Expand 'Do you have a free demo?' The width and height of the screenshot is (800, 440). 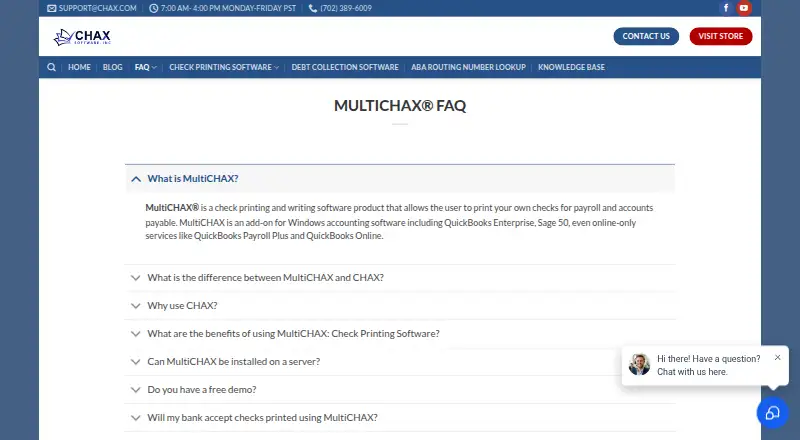coord(400,390)
